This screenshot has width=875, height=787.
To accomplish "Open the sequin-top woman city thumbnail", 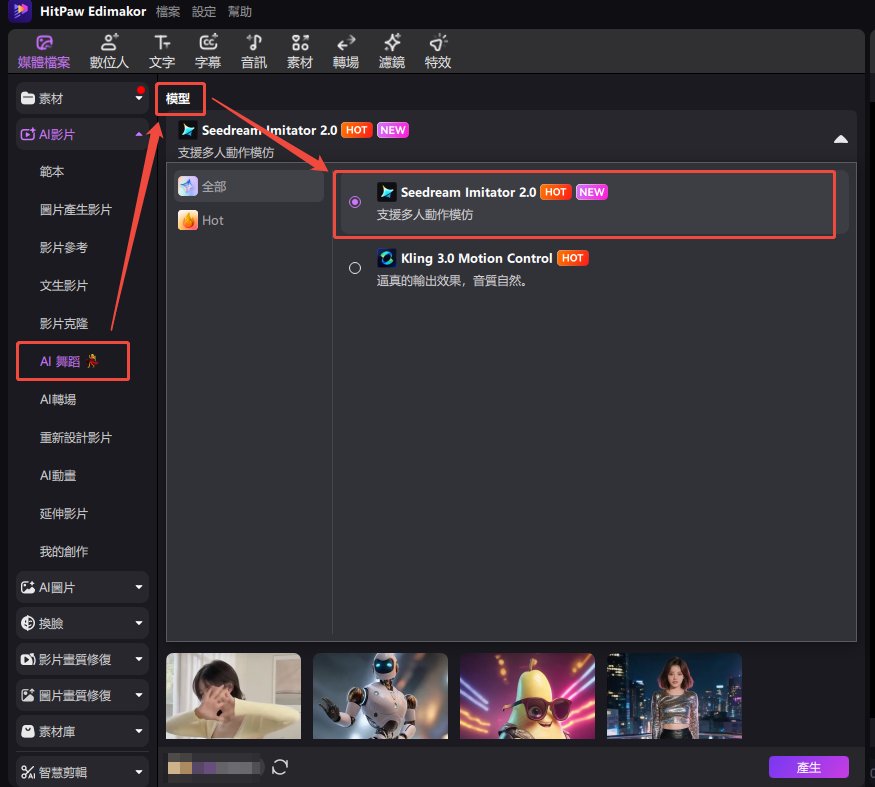I will 674,696.
